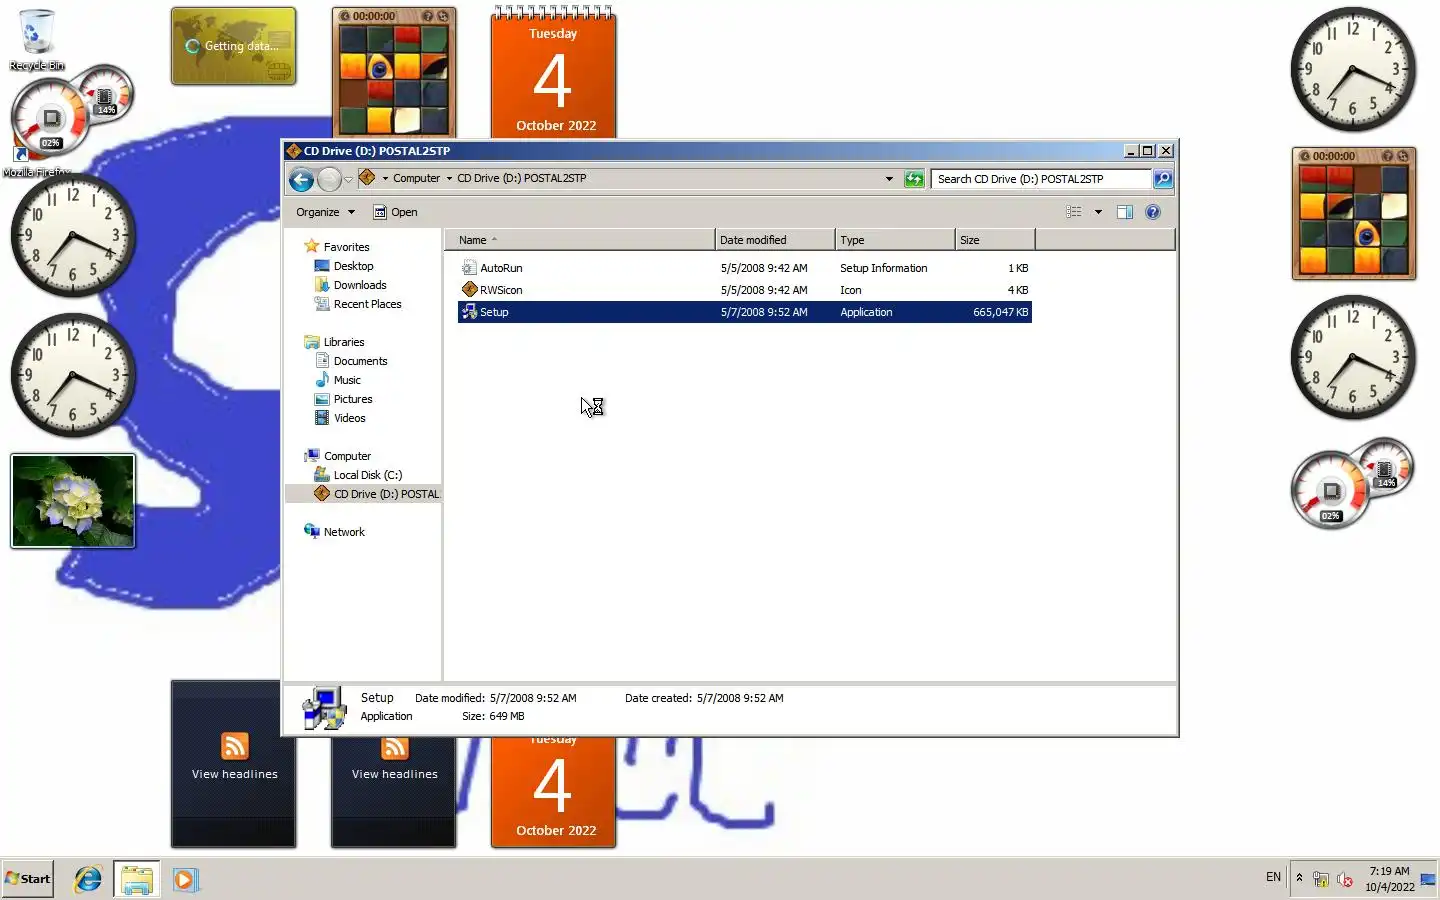Click the 1 KB size of AutoRun
The width and height of the screenshot is (1440, 900).
click(x=1018, y=268)
